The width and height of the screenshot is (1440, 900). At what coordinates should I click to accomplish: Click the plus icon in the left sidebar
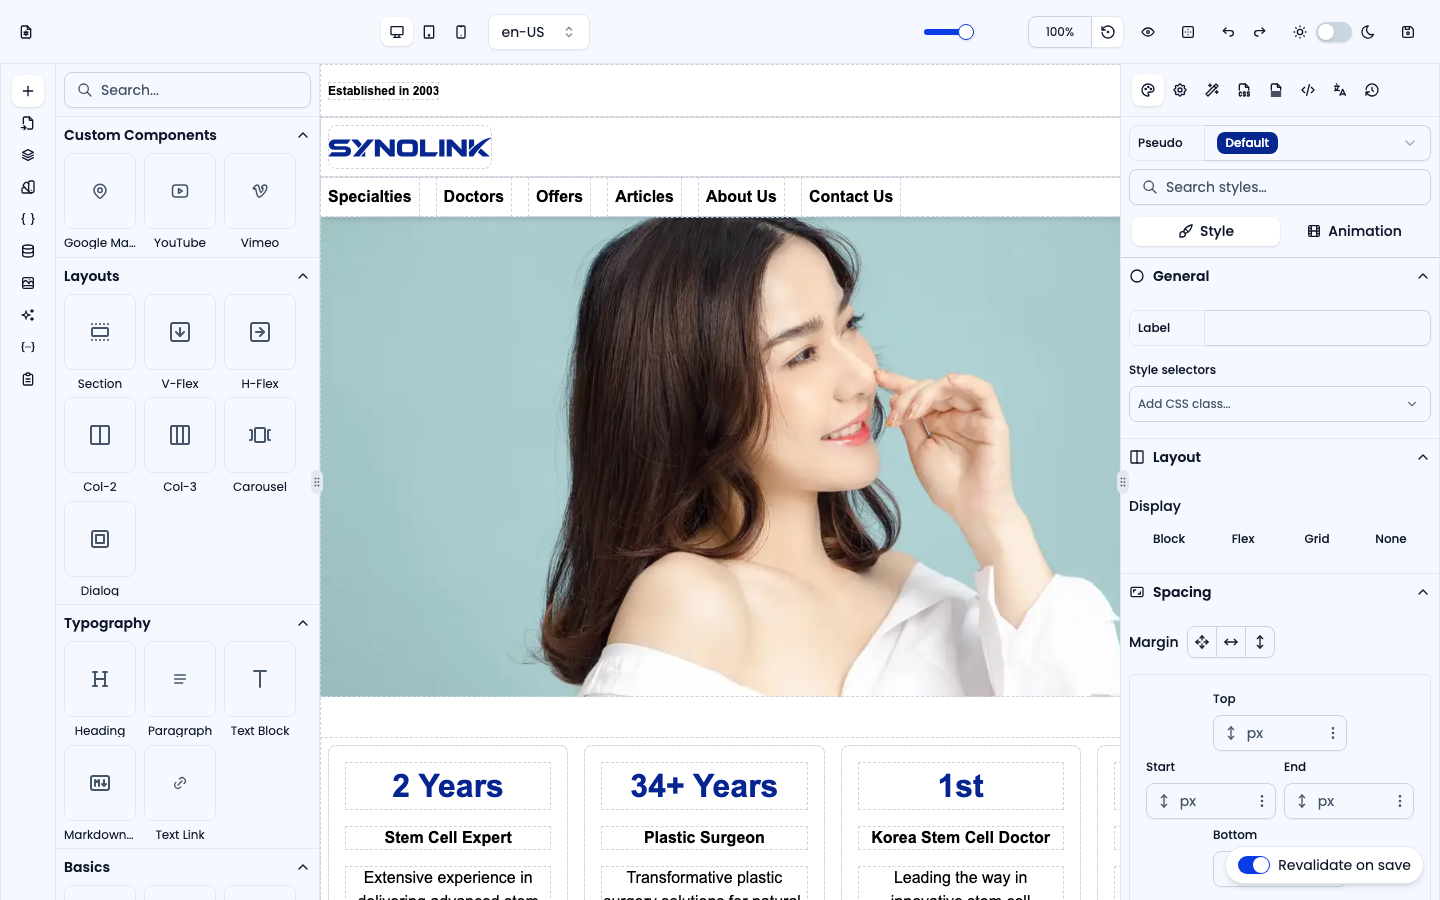coord(28,91)
